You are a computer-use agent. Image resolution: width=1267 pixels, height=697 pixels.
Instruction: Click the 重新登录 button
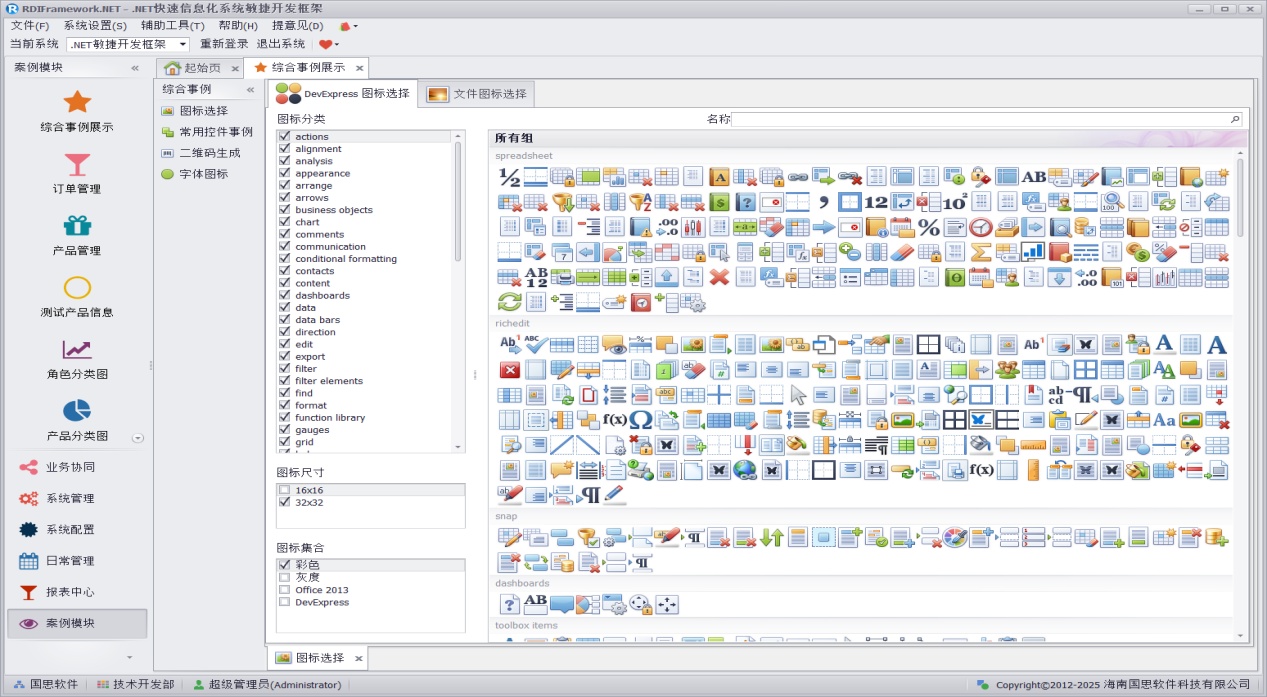(x=224, y=44)
